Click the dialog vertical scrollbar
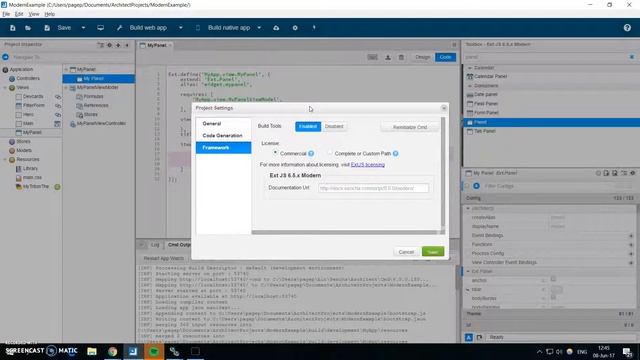 point(443,171)
